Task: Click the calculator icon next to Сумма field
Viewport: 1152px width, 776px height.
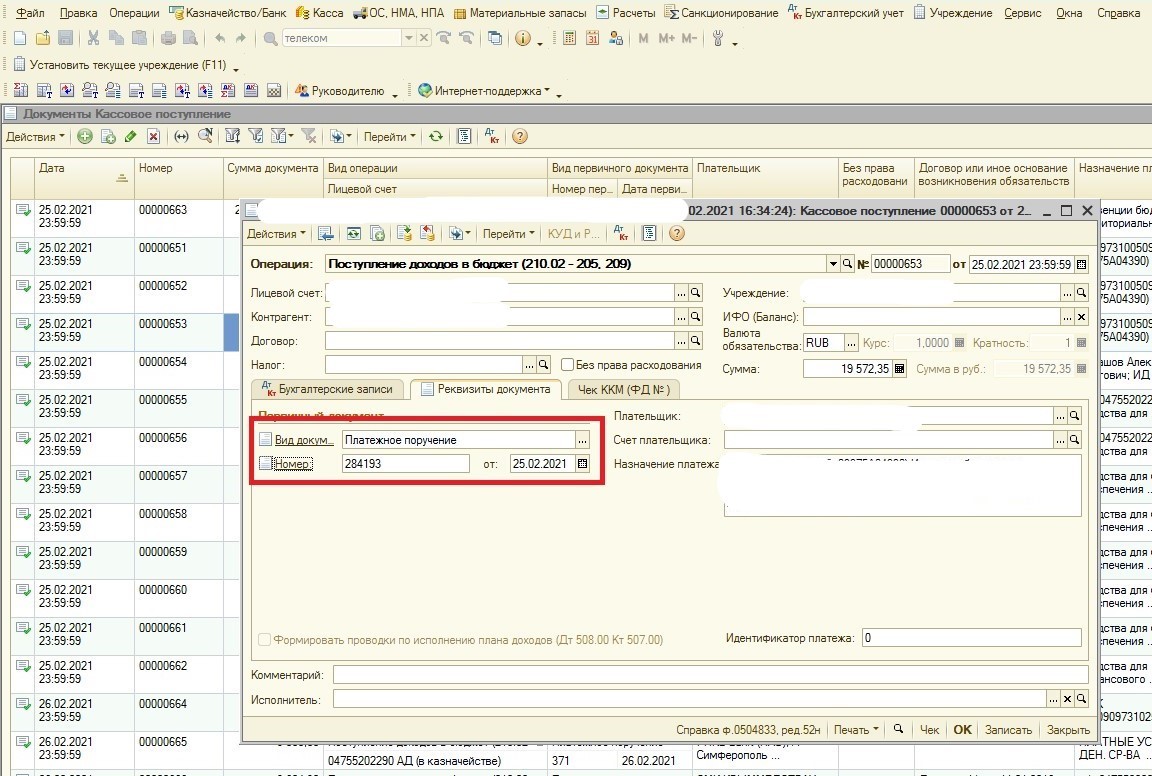Action: click(899, 369)
